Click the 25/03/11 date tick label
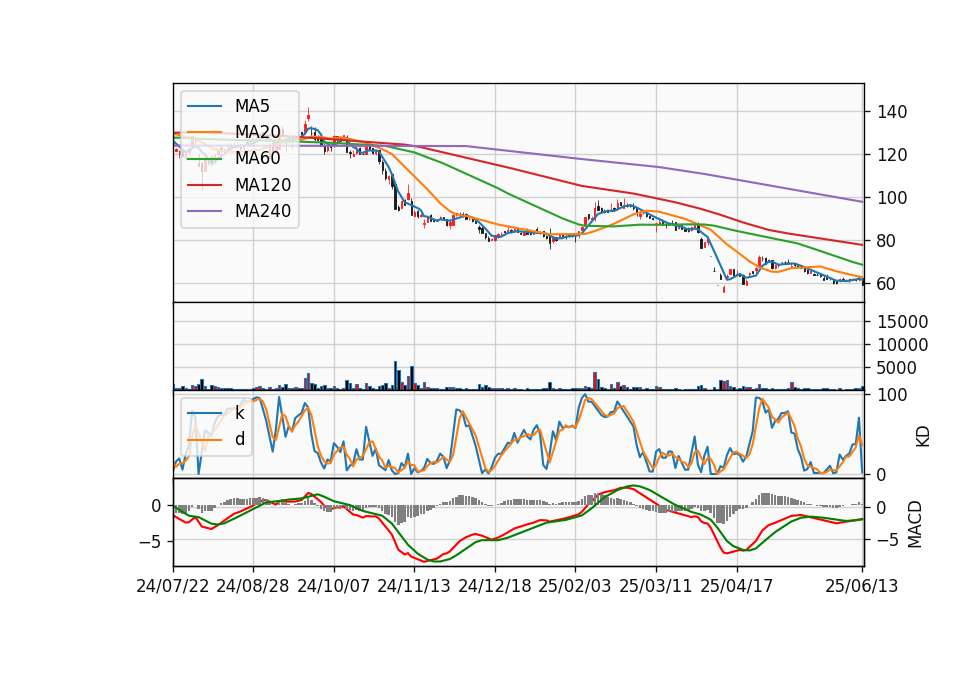 [656, 586]
